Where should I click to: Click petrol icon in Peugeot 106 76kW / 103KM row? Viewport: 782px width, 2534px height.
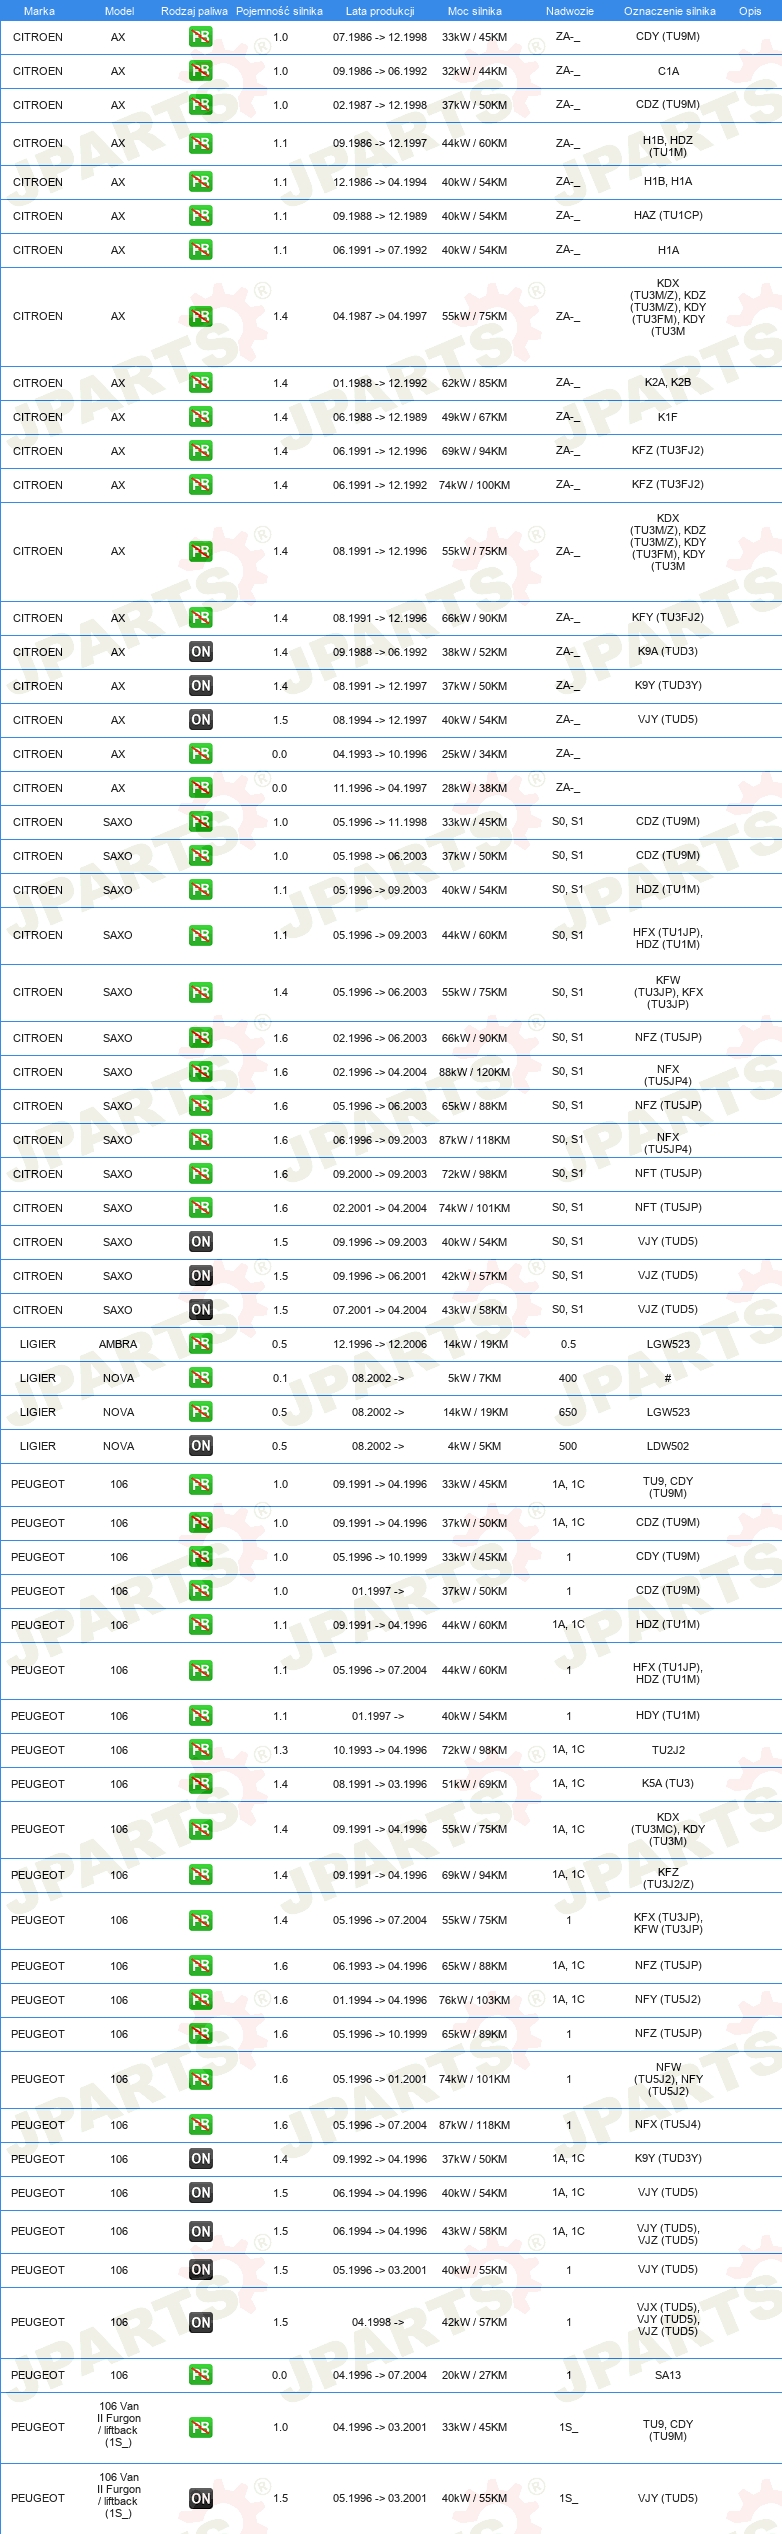pos(201,2000)
